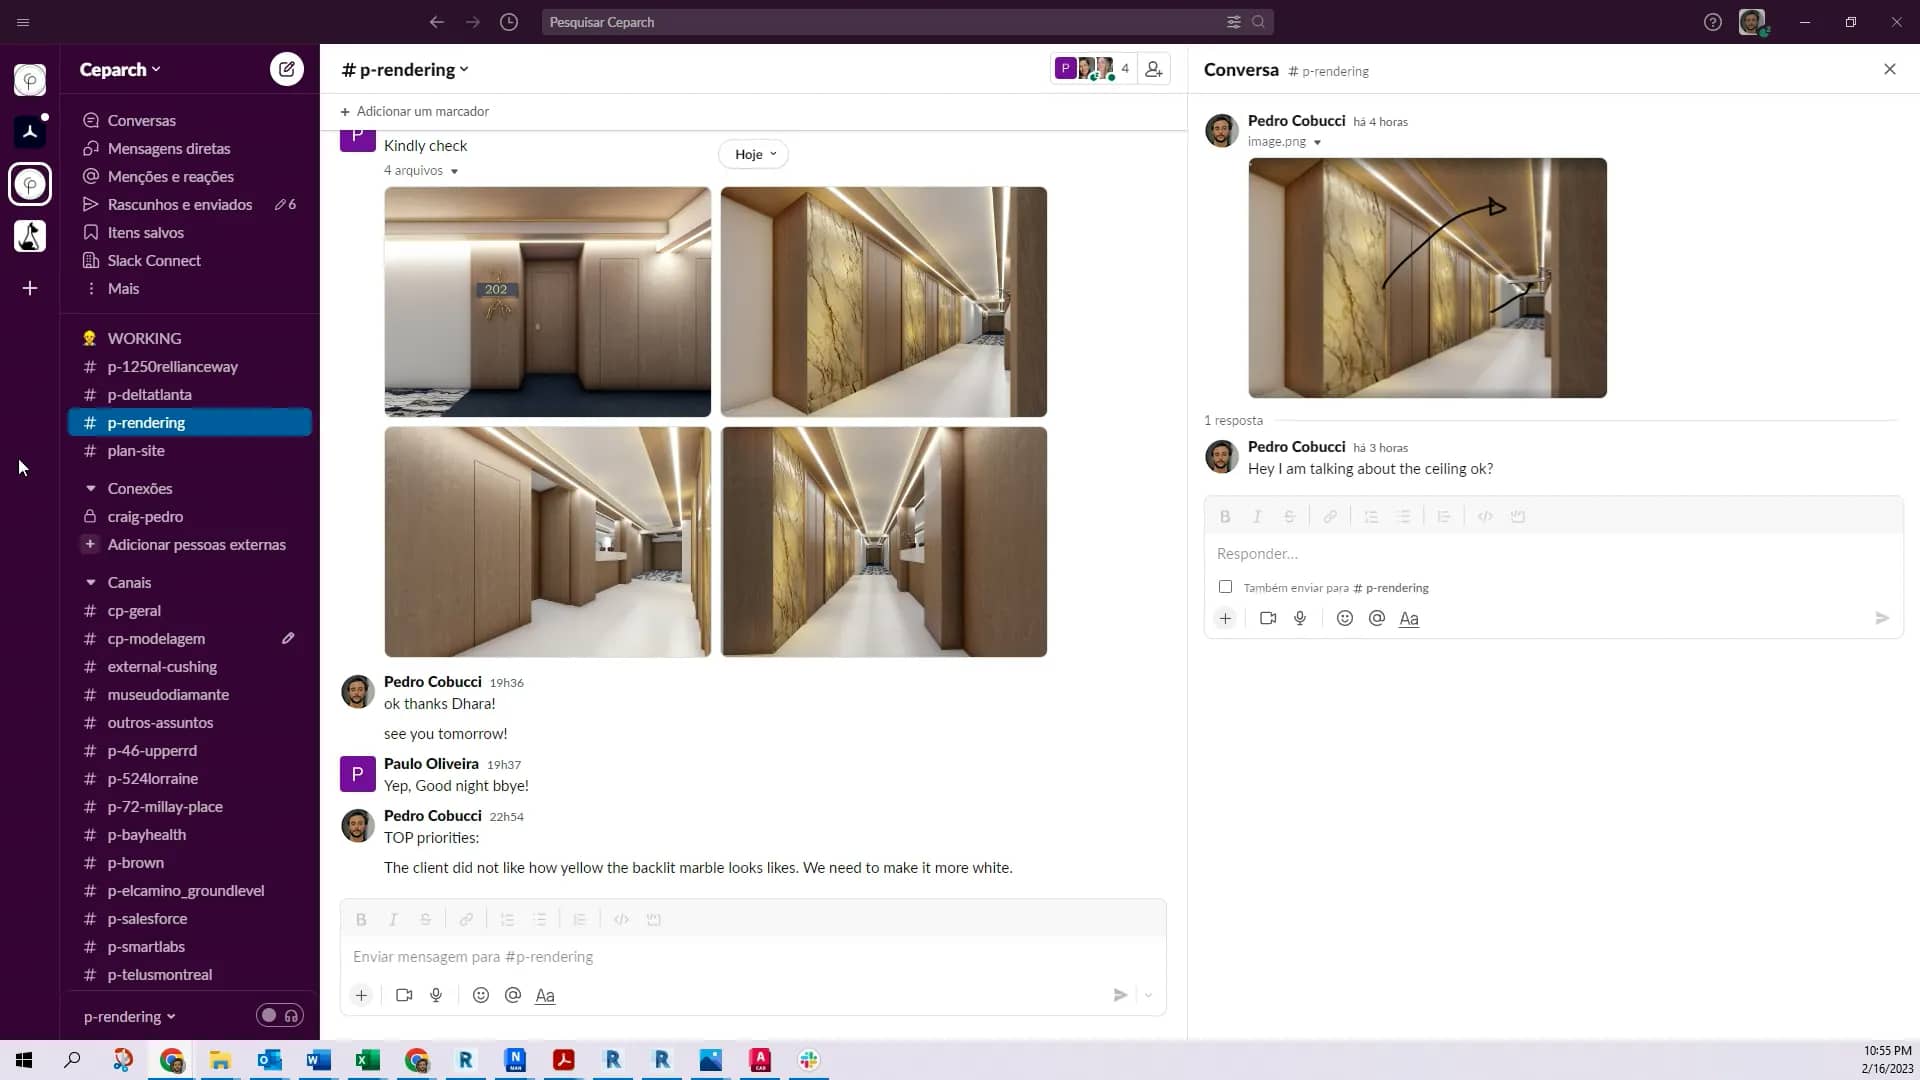Start a new message with the compose icon
The height and width of the screenshot is (1080, 1920).
(287, 69)
